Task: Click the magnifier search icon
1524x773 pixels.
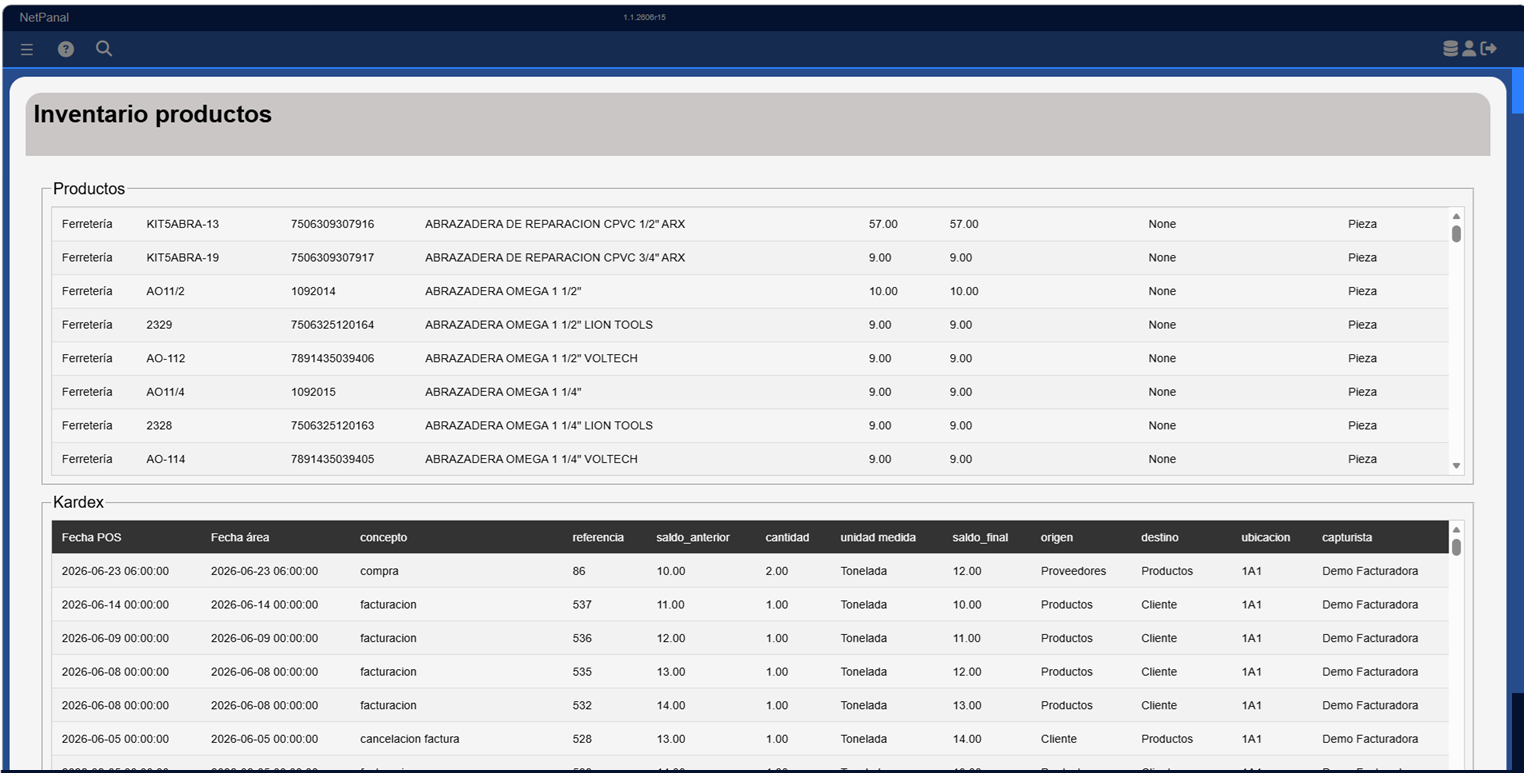Action: click(104, 48)
